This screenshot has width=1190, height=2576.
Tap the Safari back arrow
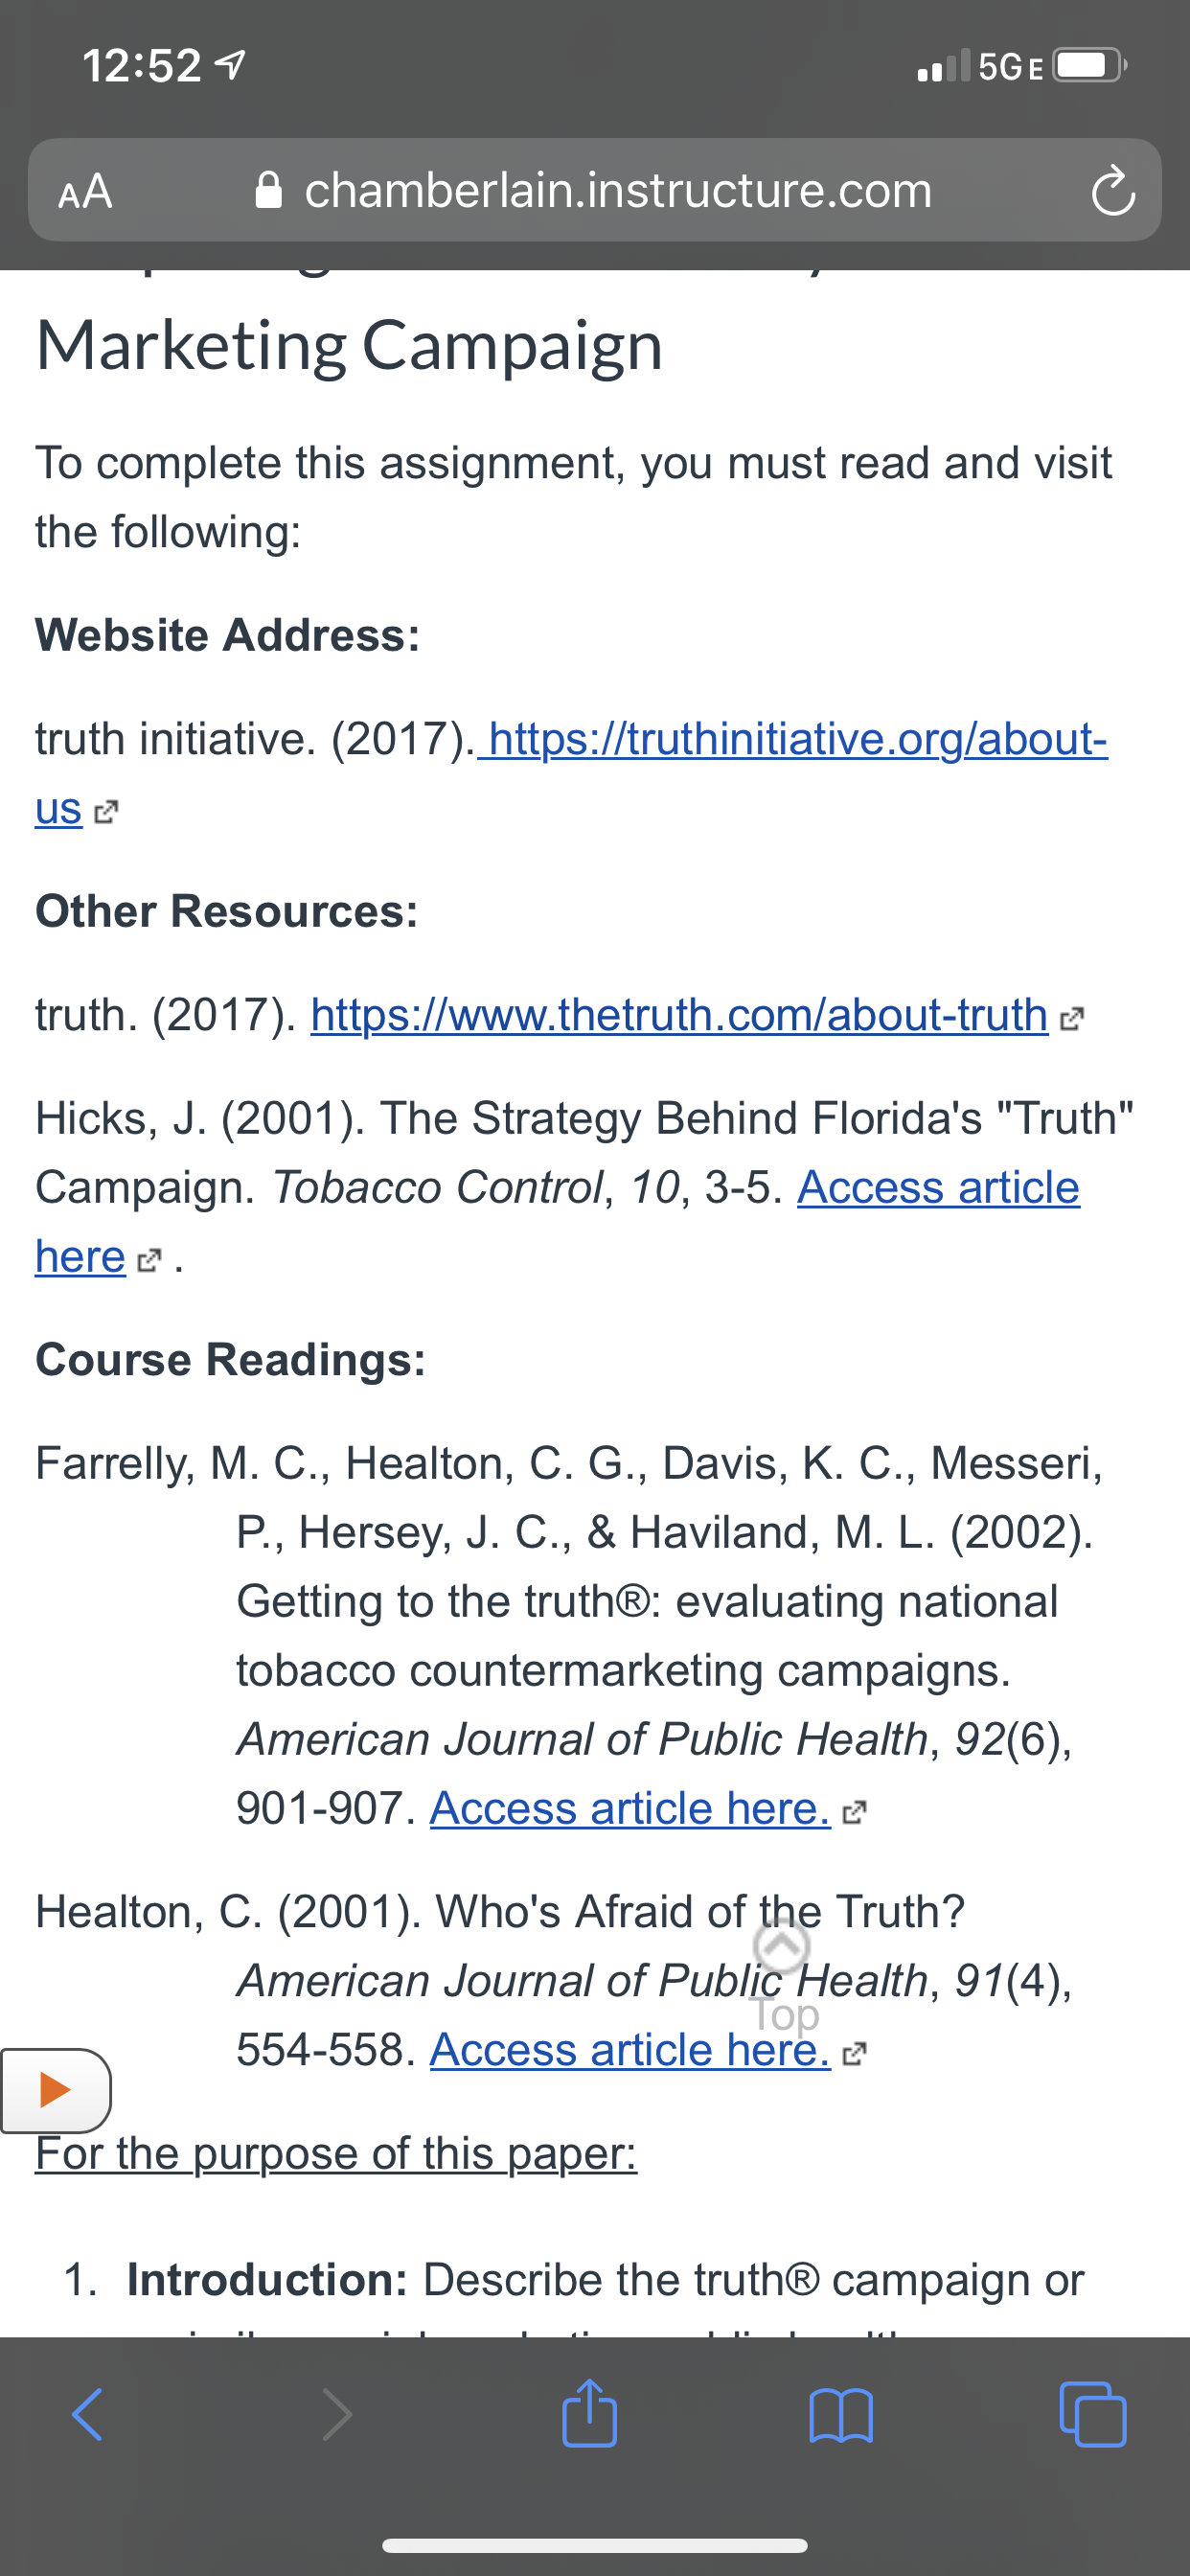(x=88, y=2415)
